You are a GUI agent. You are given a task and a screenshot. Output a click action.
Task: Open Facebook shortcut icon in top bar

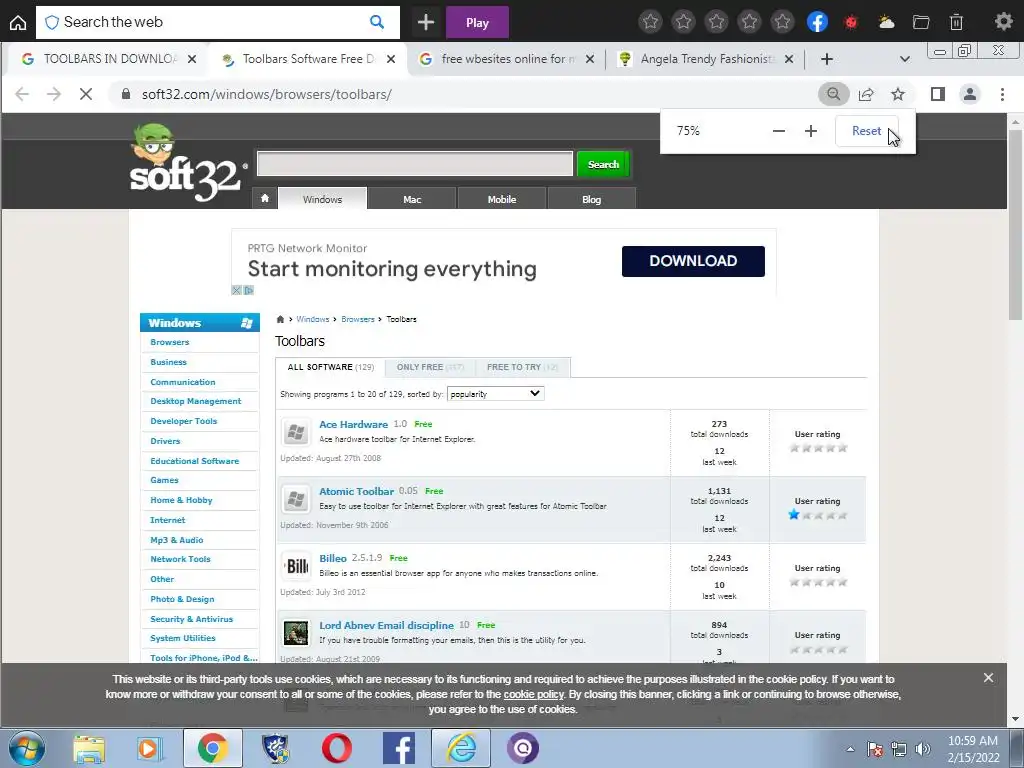point(817,22)
